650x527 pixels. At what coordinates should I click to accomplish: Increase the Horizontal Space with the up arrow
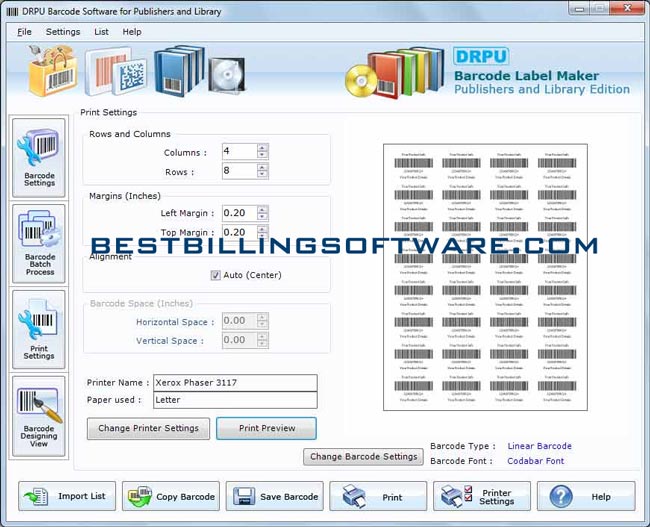pyautogui.click(x=262, y=317)
